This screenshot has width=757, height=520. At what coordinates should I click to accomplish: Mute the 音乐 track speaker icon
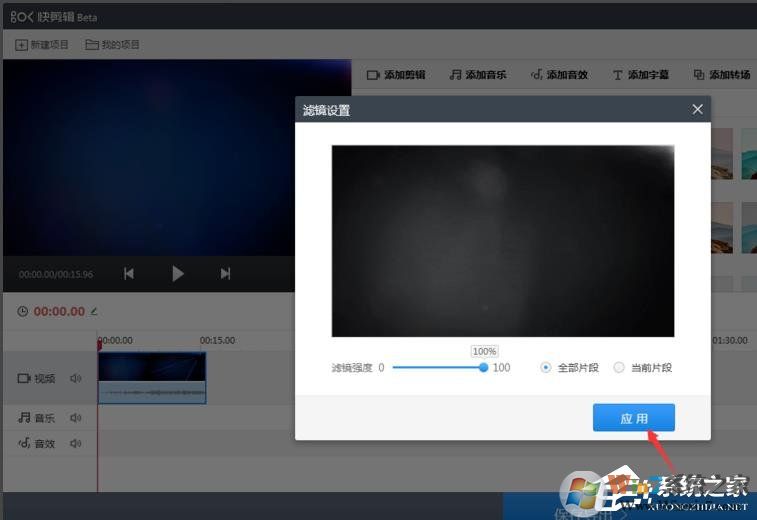click(x=75, y=417)
